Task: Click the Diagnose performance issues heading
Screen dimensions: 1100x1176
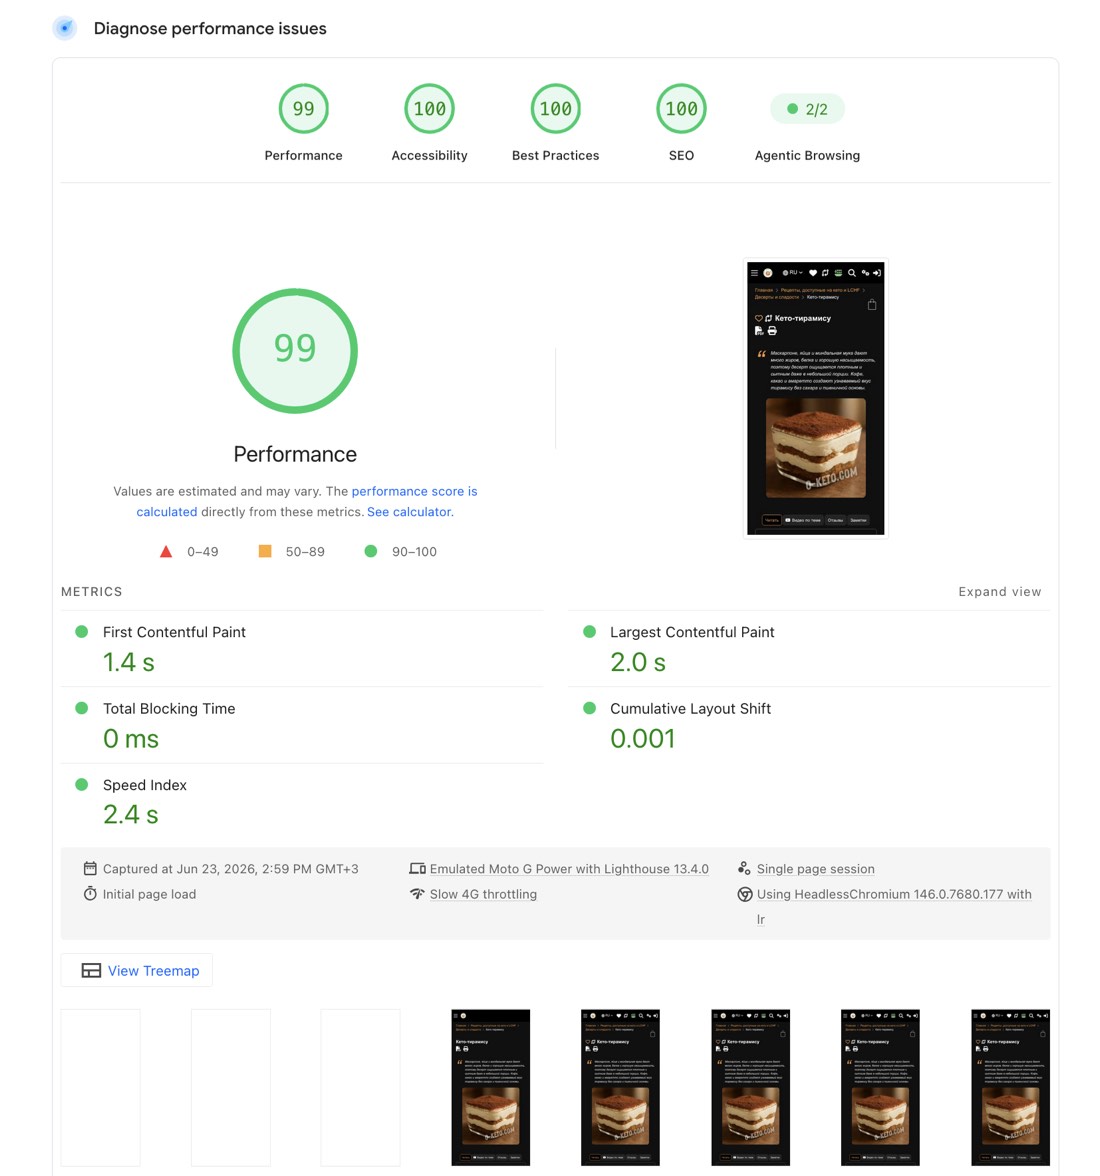Action: (210, 28)
